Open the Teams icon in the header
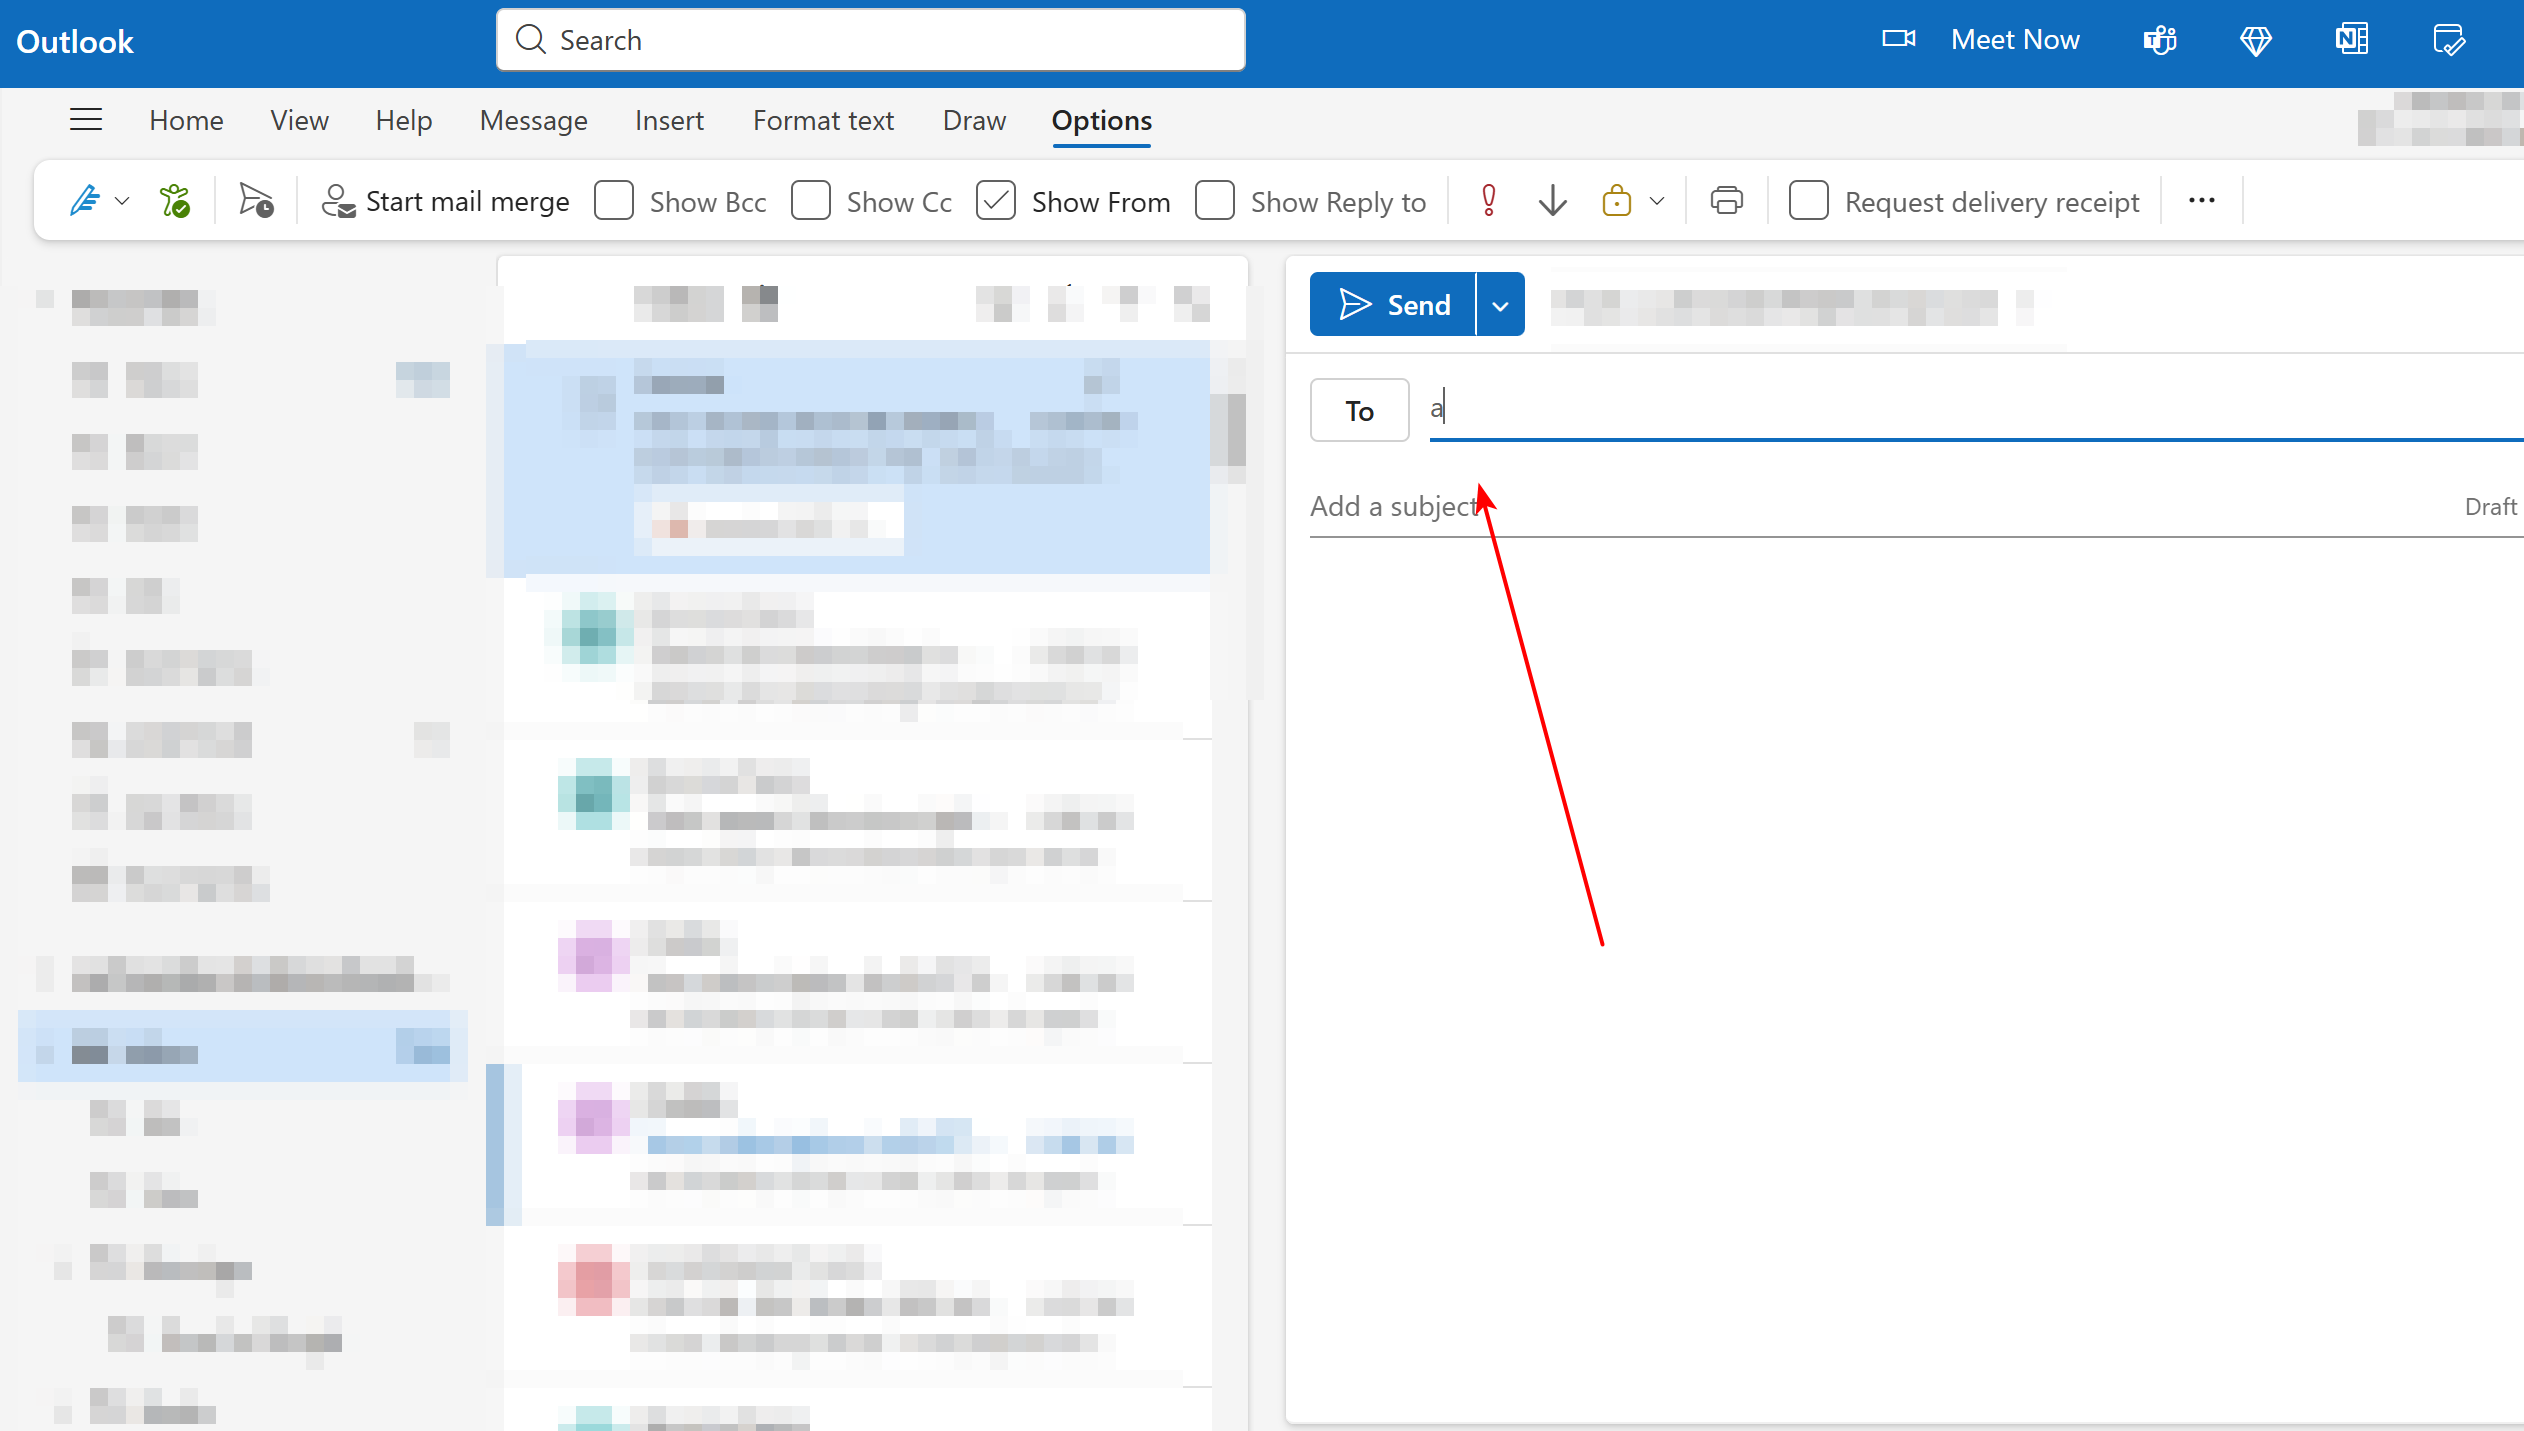The height and width of the screenshot is (1431, 2524). [2160, 40]
